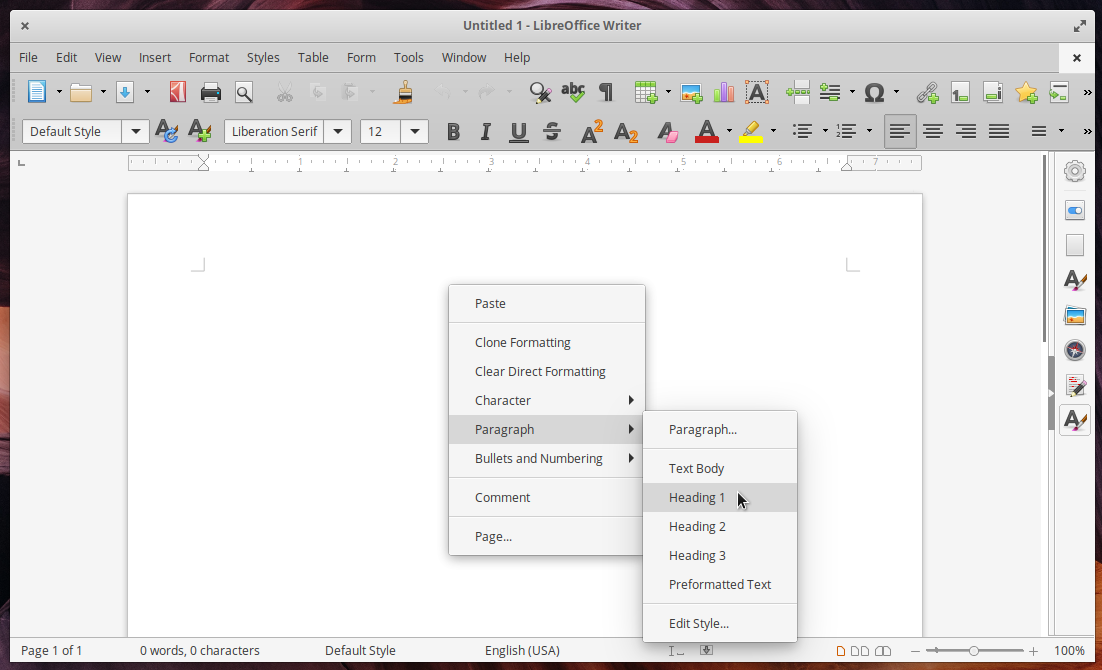Insert a table into the document

point(645,91)
